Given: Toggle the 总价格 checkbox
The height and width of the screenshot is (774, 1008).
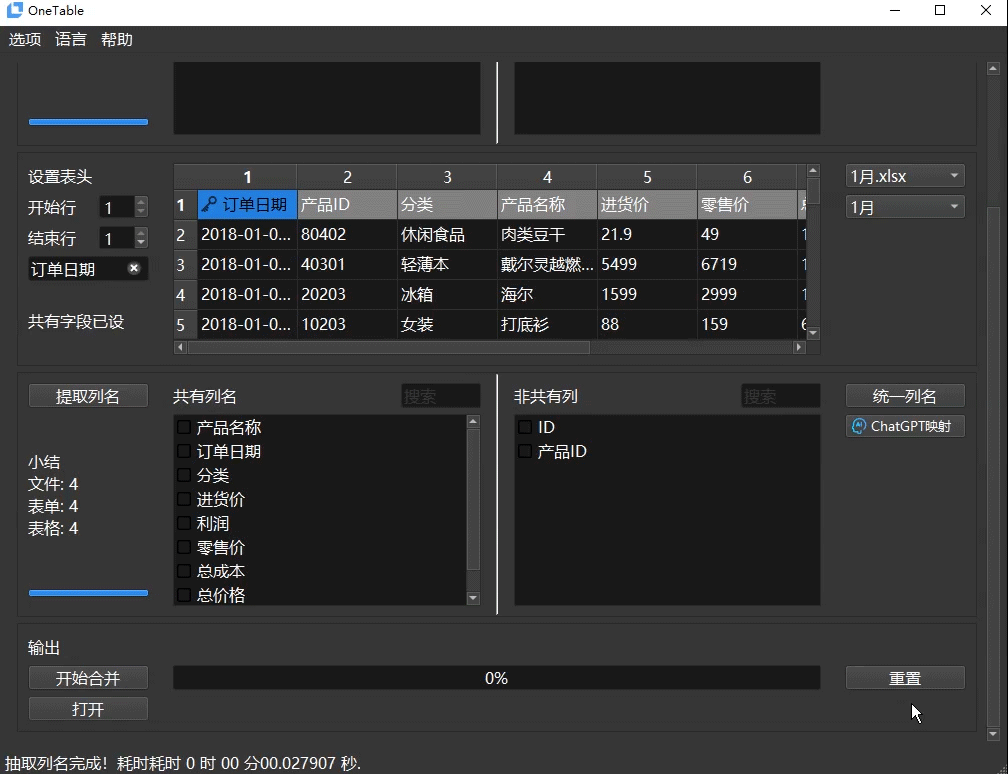Looking at the screenshot, I should [184, 595].
